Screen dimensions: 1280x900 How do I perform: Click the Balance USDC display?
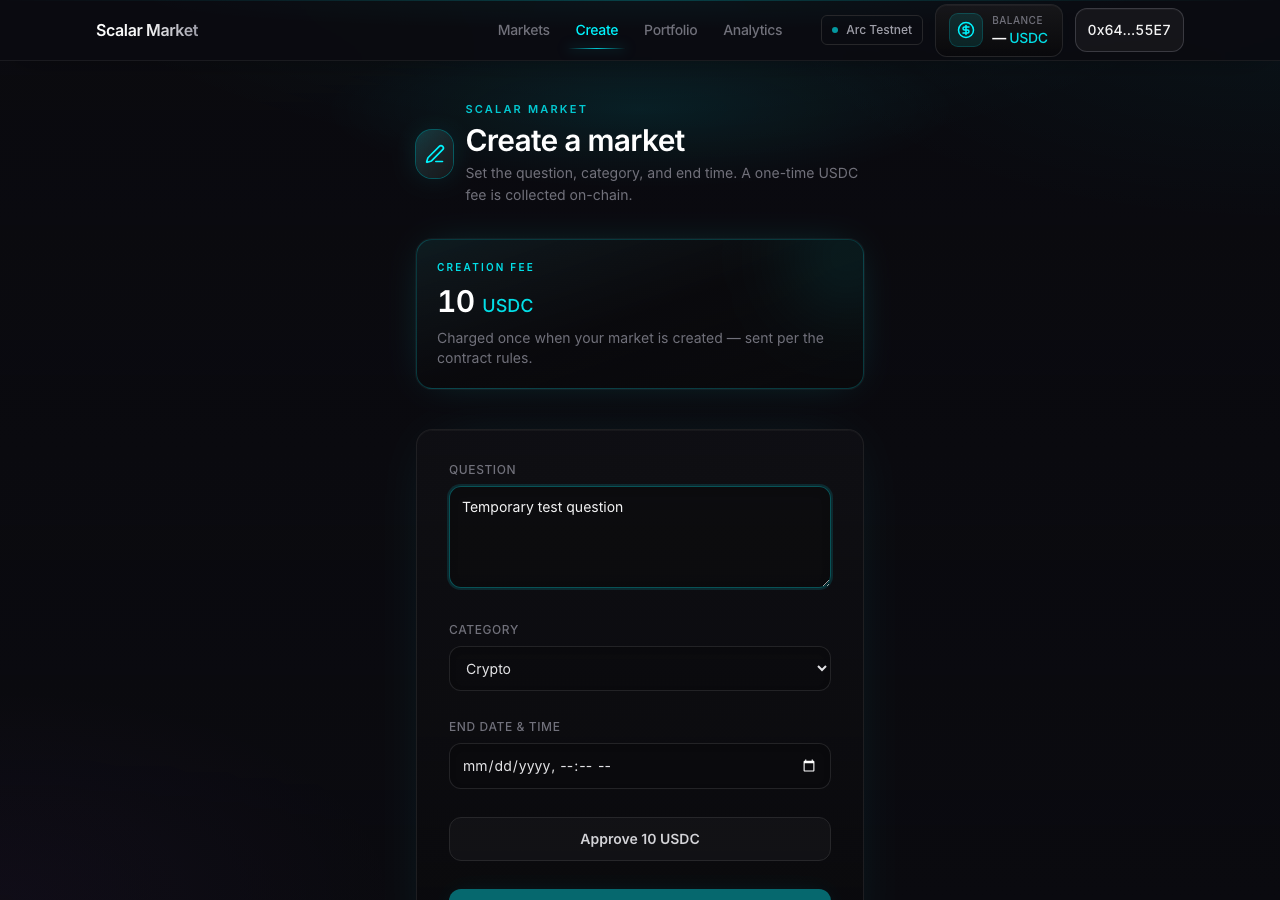(999, 30)
